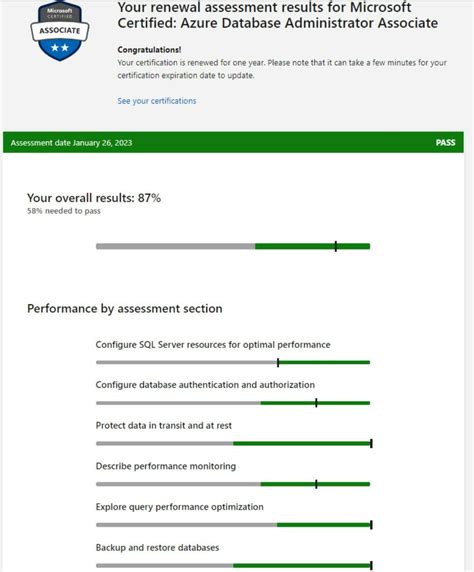
Task: Open the See your certifications link
Action: (157, 101)
